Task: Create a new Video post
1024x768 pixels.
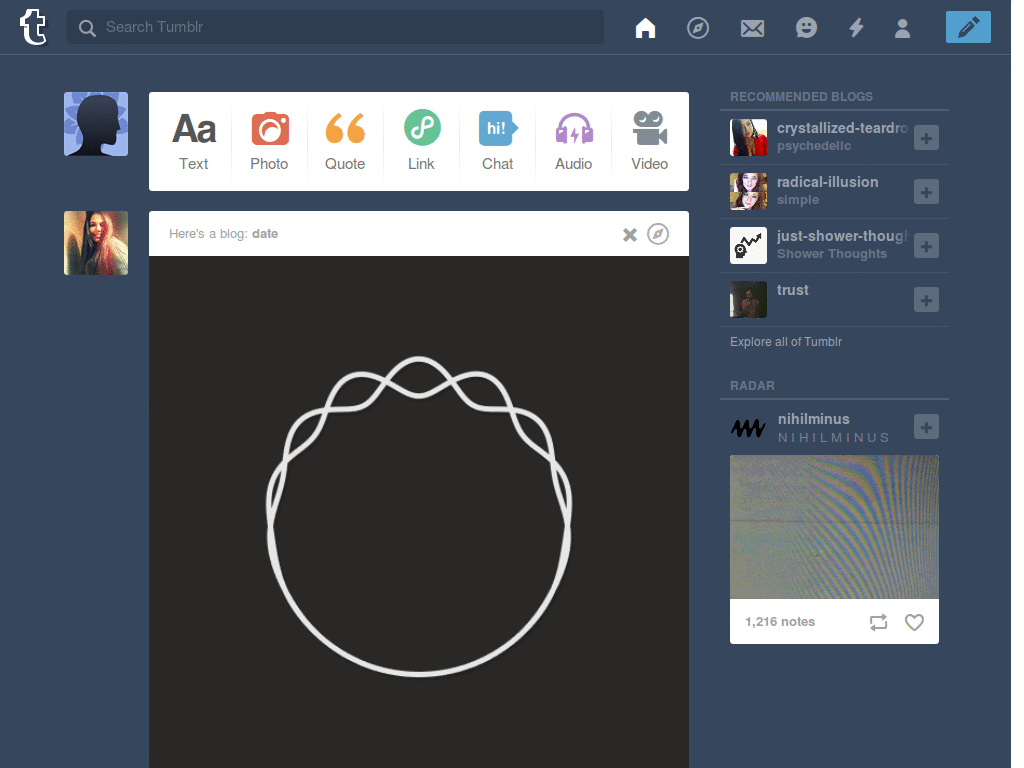Action: (x=649, y=142)
